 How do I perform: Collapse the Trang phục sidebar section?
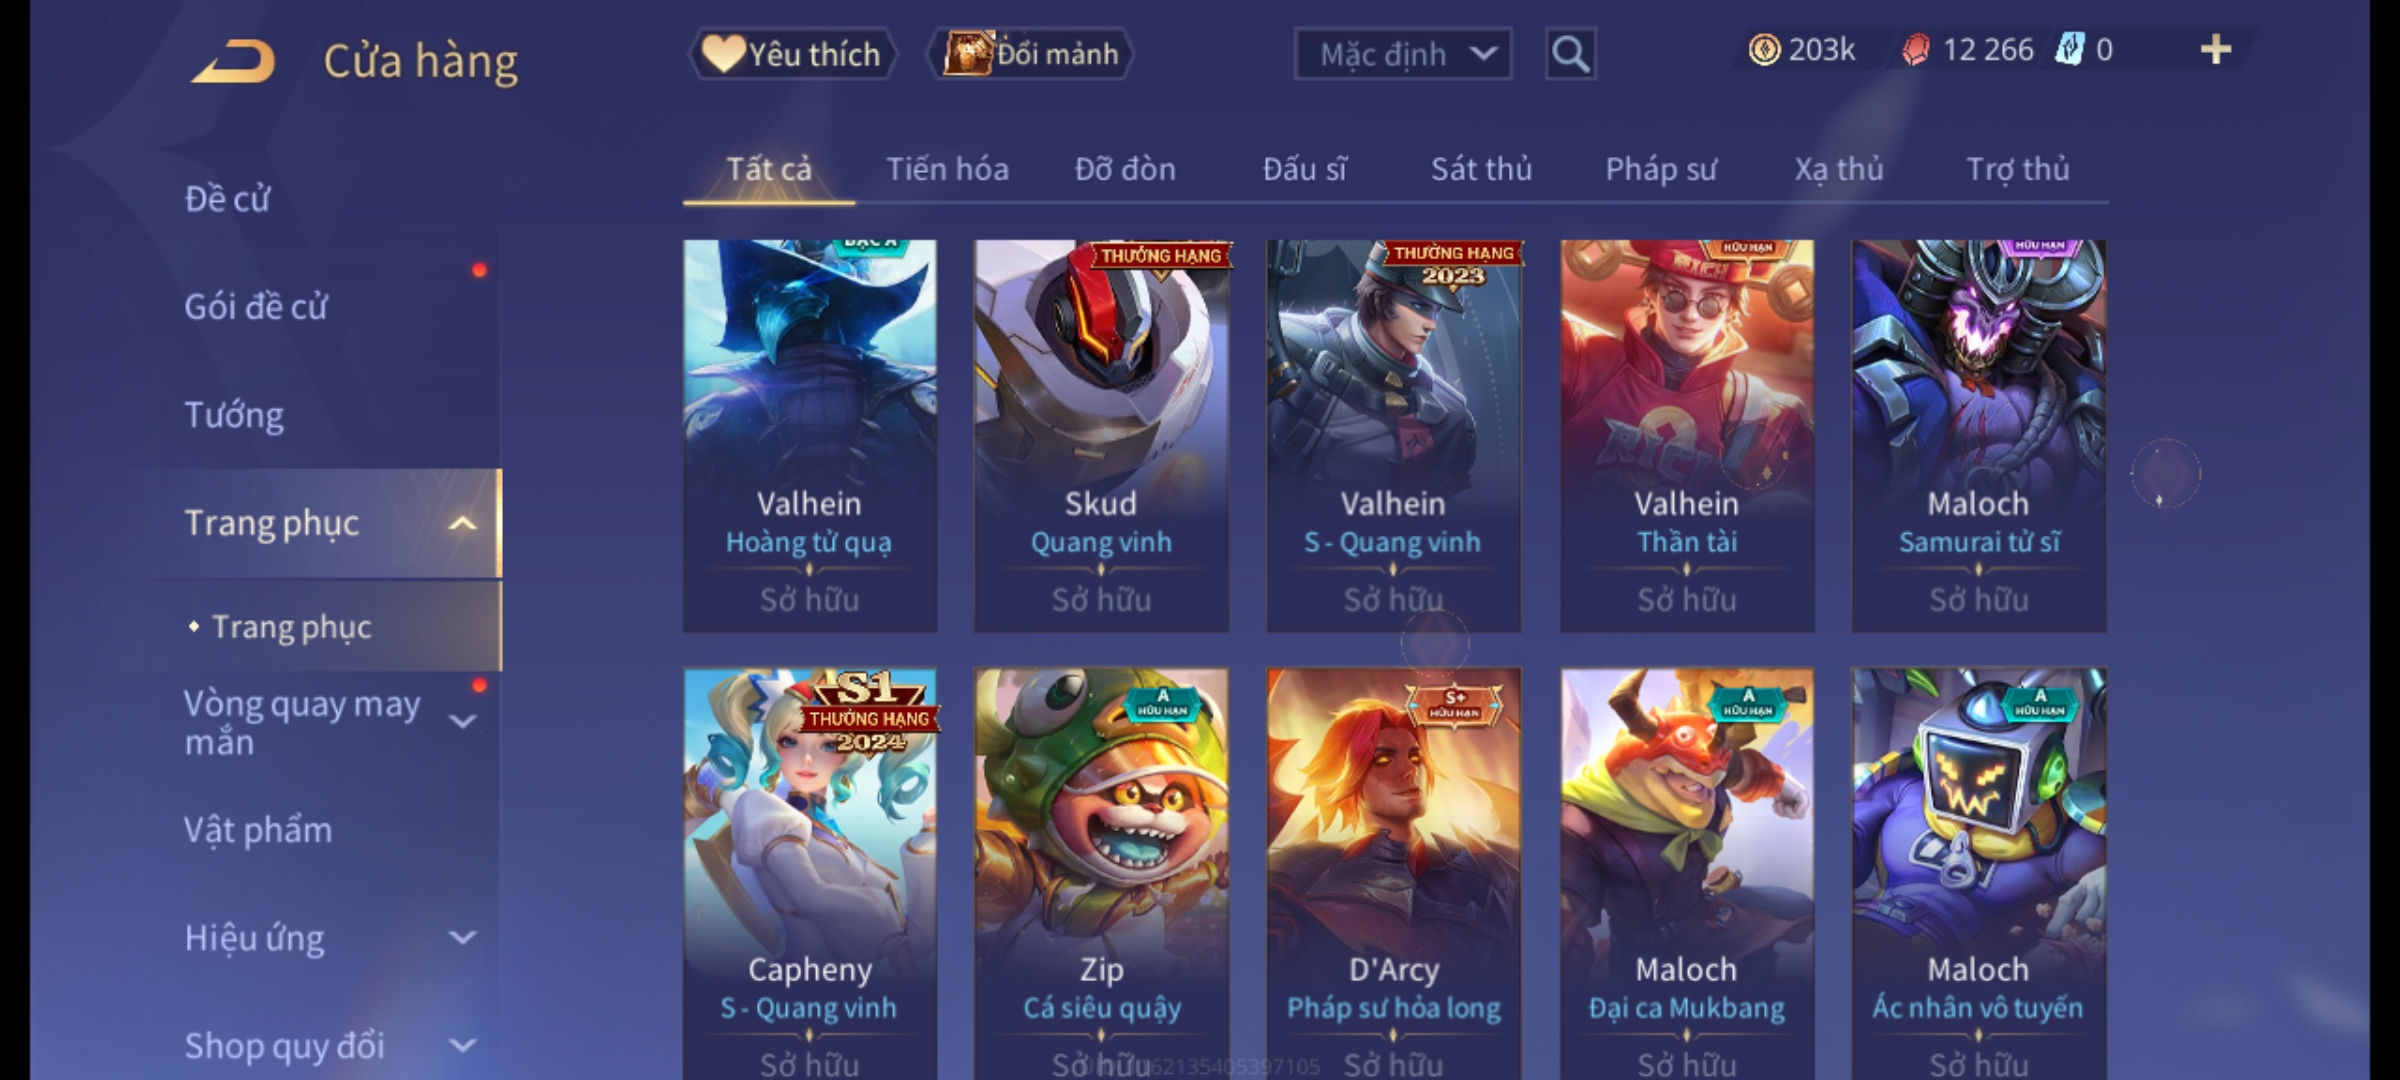pos(462,523)
